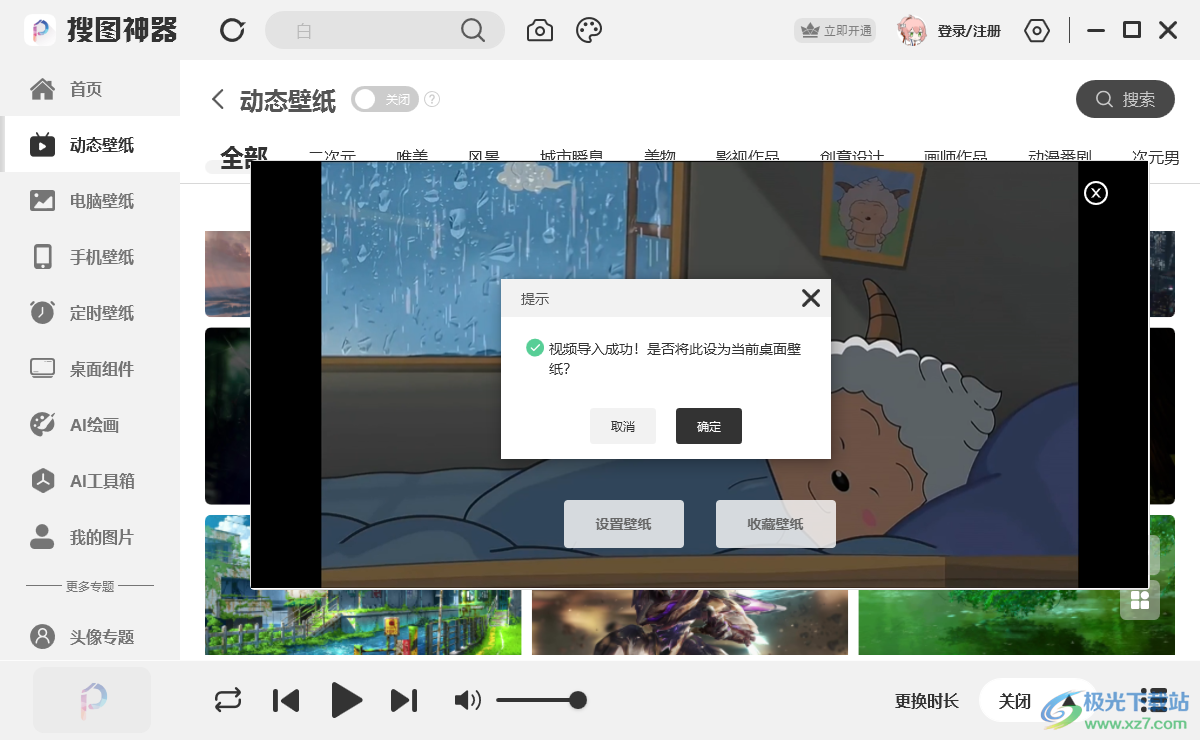Click 取消 in the 提示 dialog
This screenshot has height=740, width=1200.
point(623,426)
